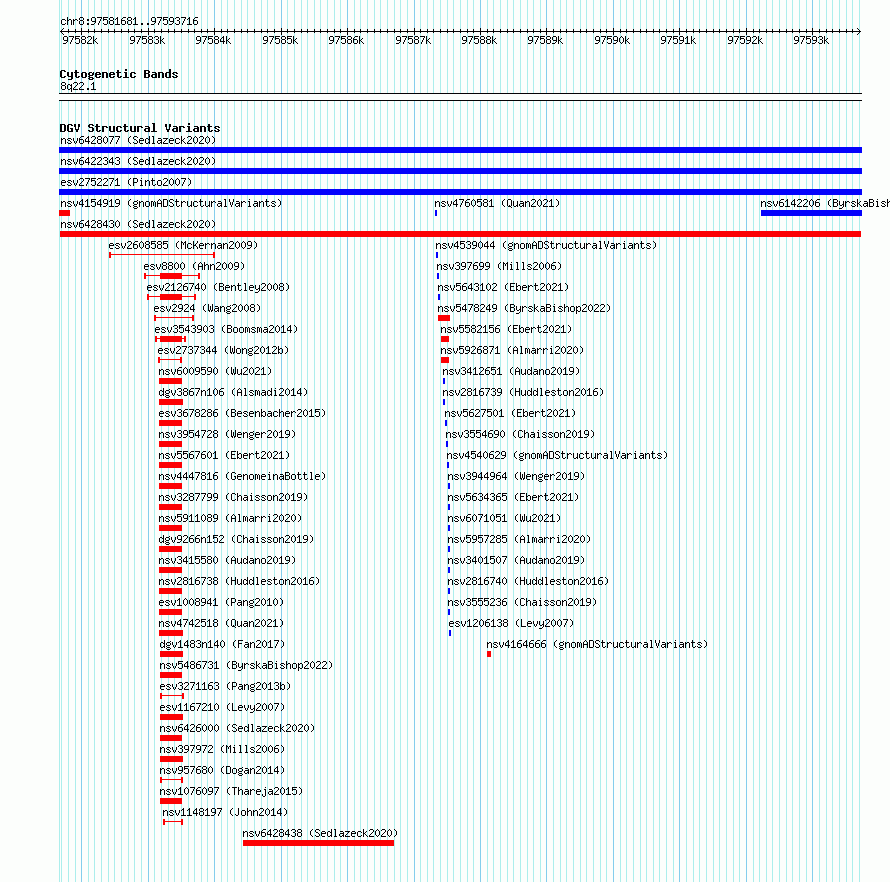Image resolution: width=890 pixels, height=882 pixels.
Task: Open variant nsv397699 (Mills2006)
Action: click(499, 266)
